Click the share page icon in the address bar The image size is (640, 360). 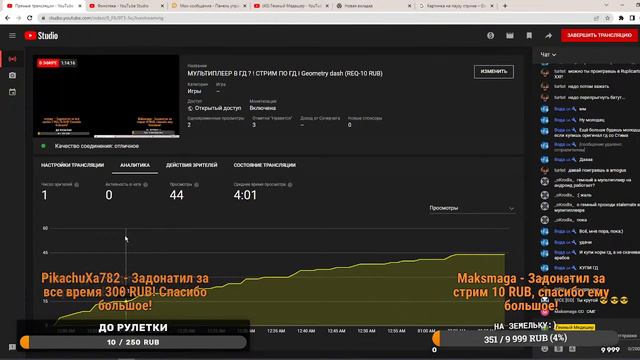[596, 18]
